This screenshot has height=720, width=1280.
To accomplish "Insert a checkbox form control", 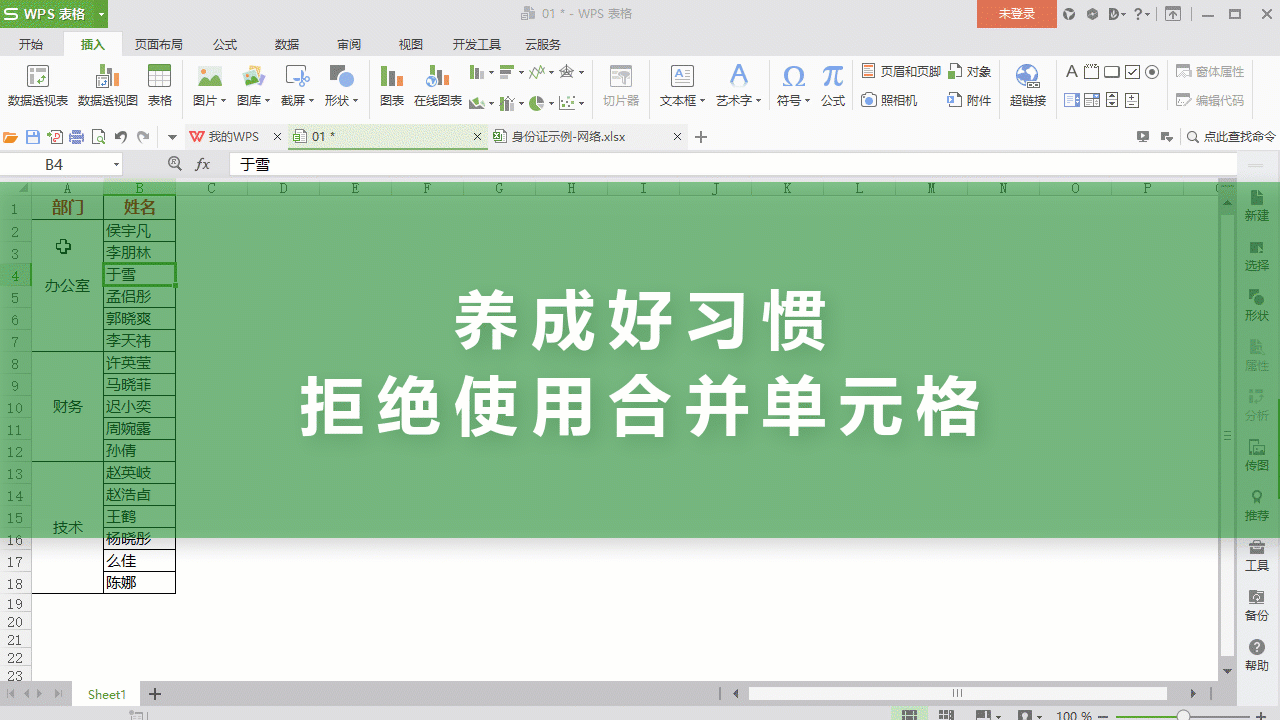I will click(1132, 72).
